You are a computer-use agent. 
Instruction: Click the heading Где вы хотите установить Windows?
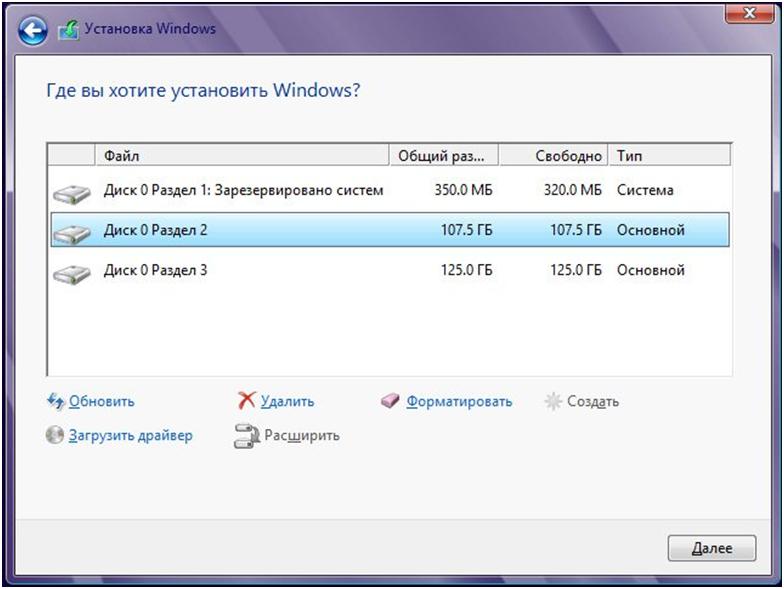point(203,90)
